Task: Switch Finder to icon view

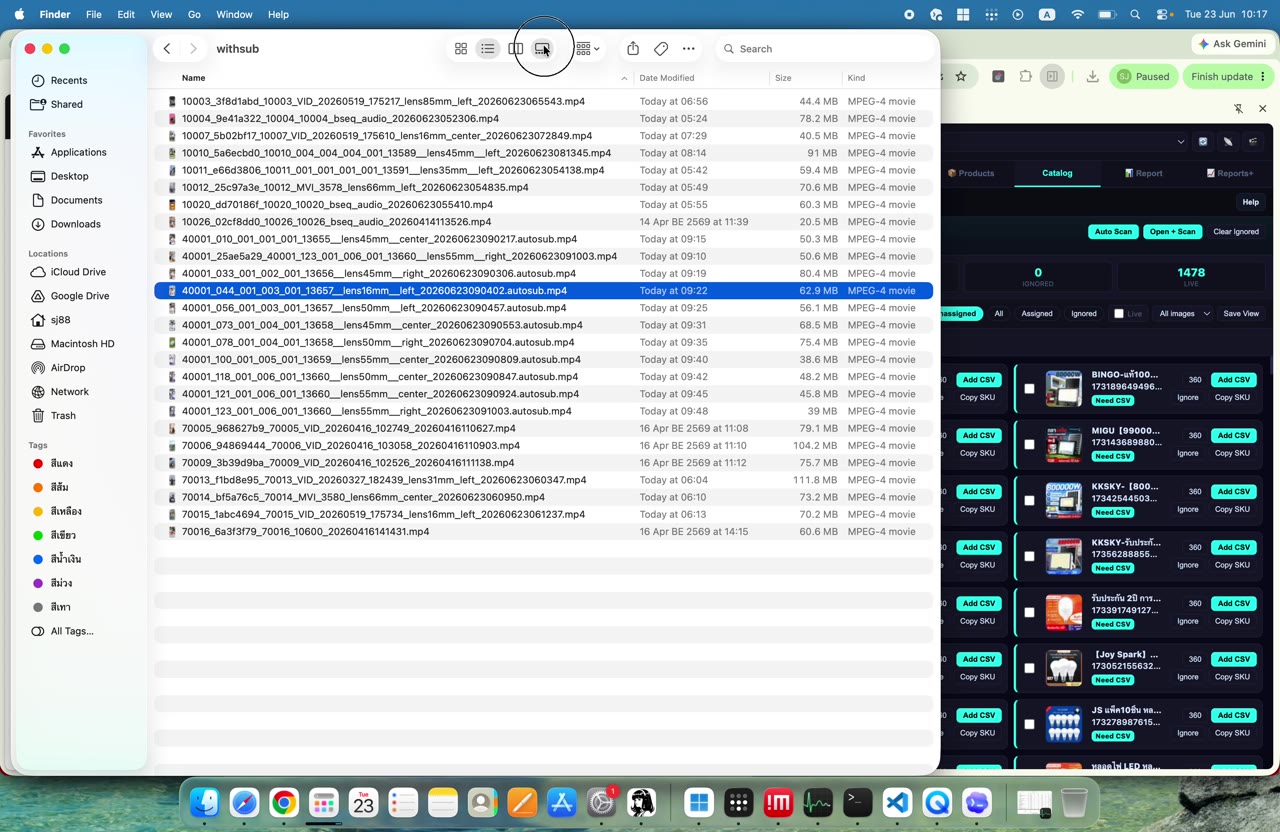Action: [x=461, y=48]
